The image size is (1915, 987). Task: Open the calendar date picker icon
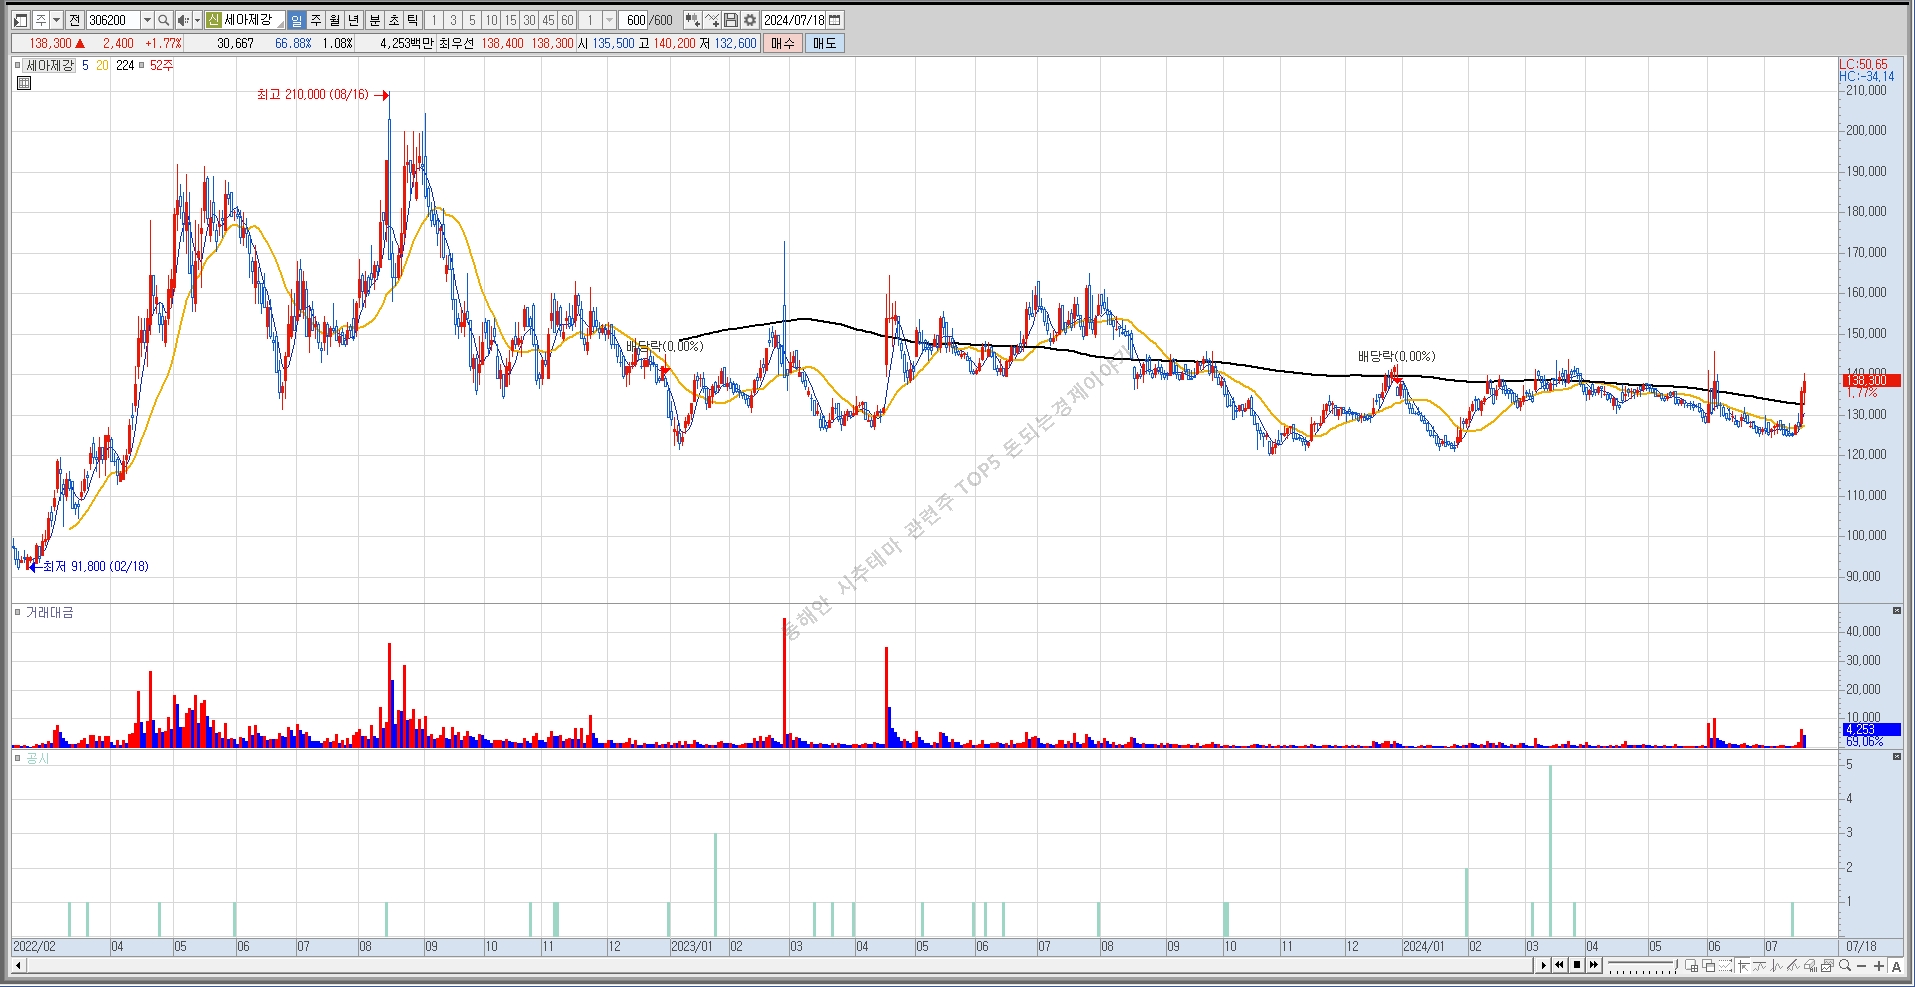click(x=835, y=20)
